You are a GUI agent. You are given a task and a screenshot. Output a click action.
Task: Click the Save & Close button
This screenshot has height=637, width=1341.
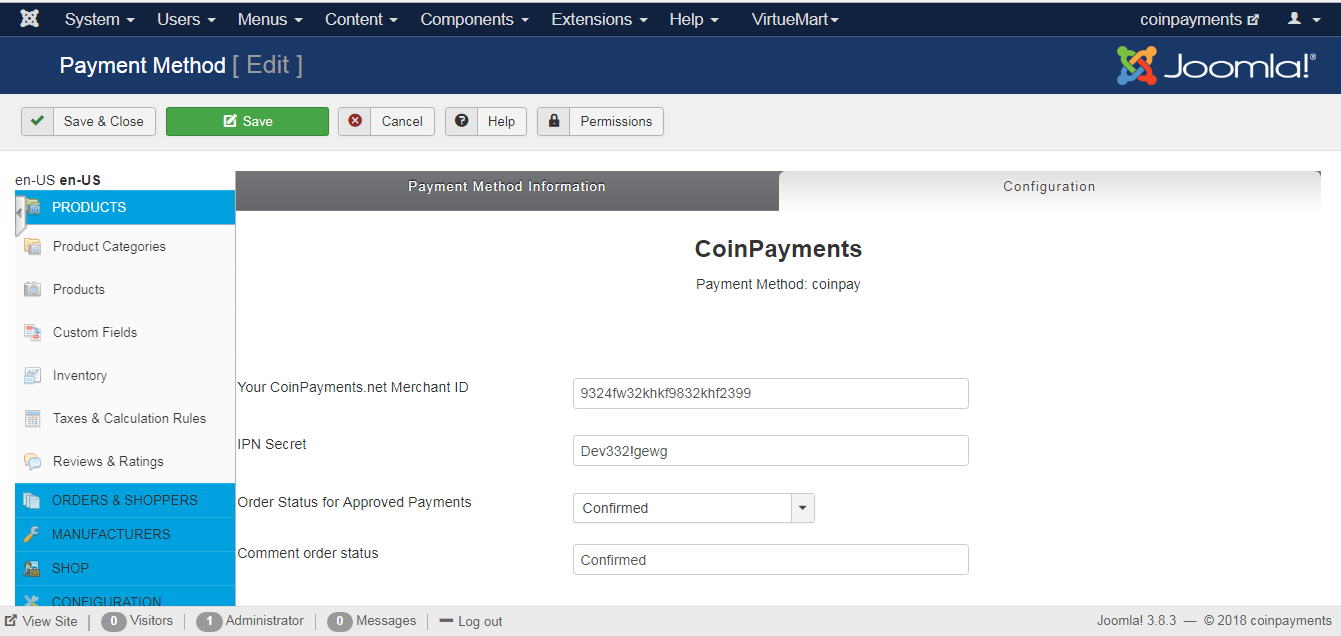pos(89,121)
